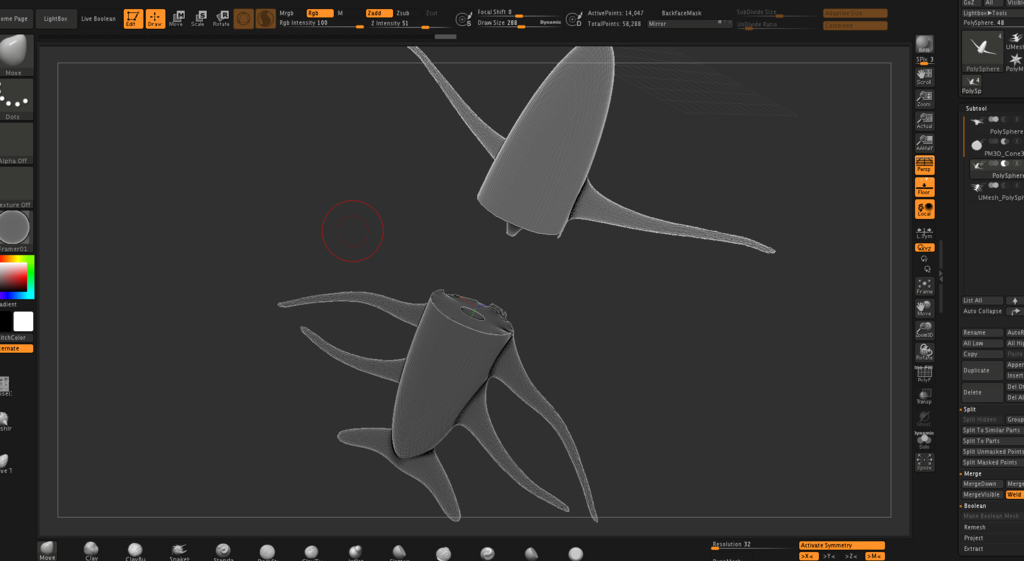
Task: Click the Move view icon in right shelf
Action: [924, 308]
